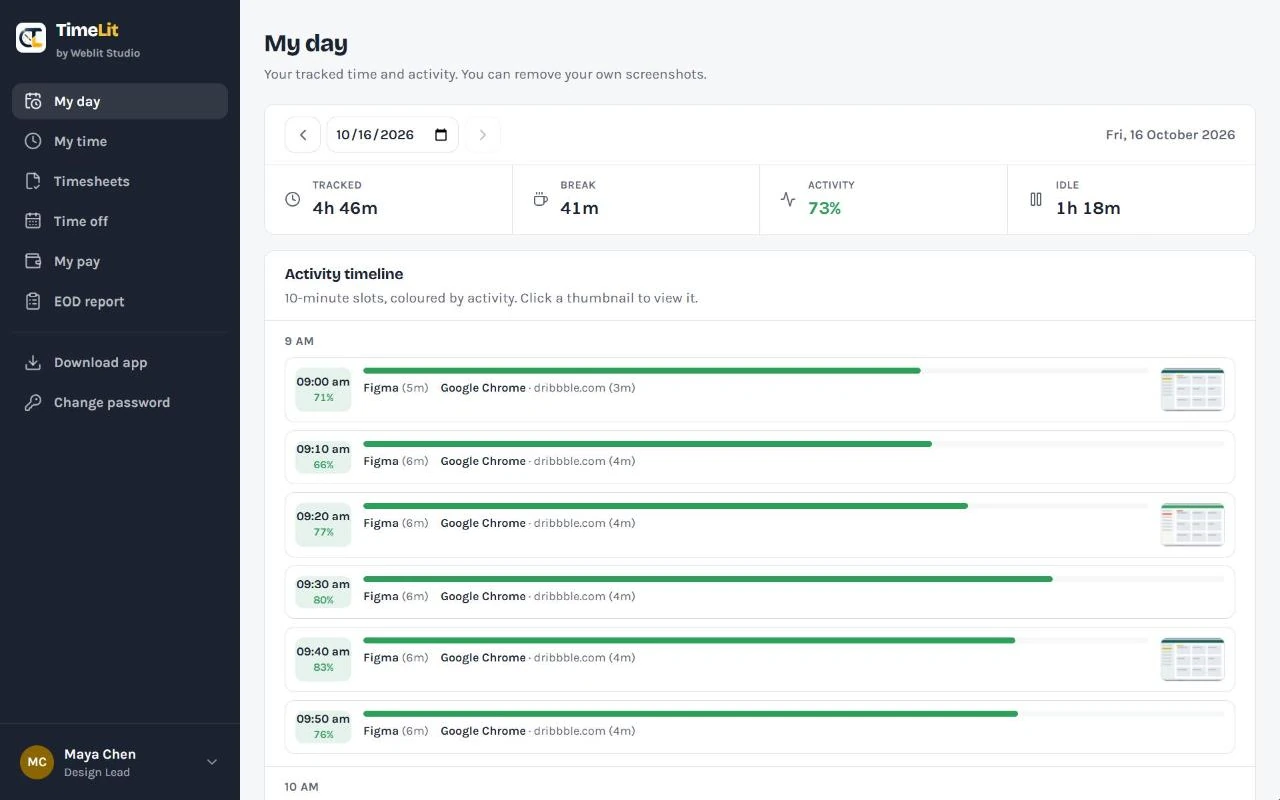Viewport: 1280px width, 800px height.
Task: Click the 09:00 am activity progress bar
Action: coord(756,371)
